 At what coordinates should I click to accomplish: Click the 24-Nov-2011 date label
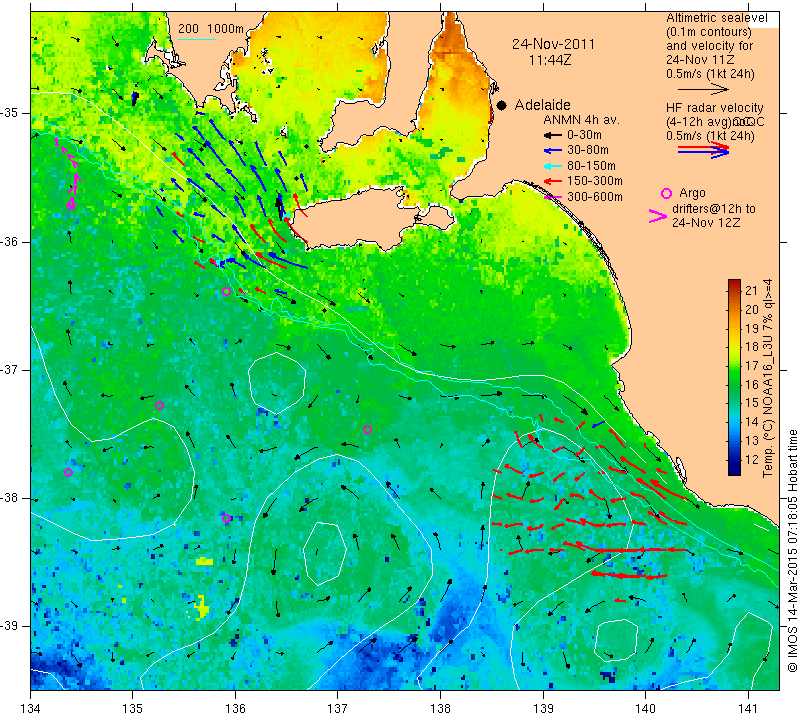[554, 44]
